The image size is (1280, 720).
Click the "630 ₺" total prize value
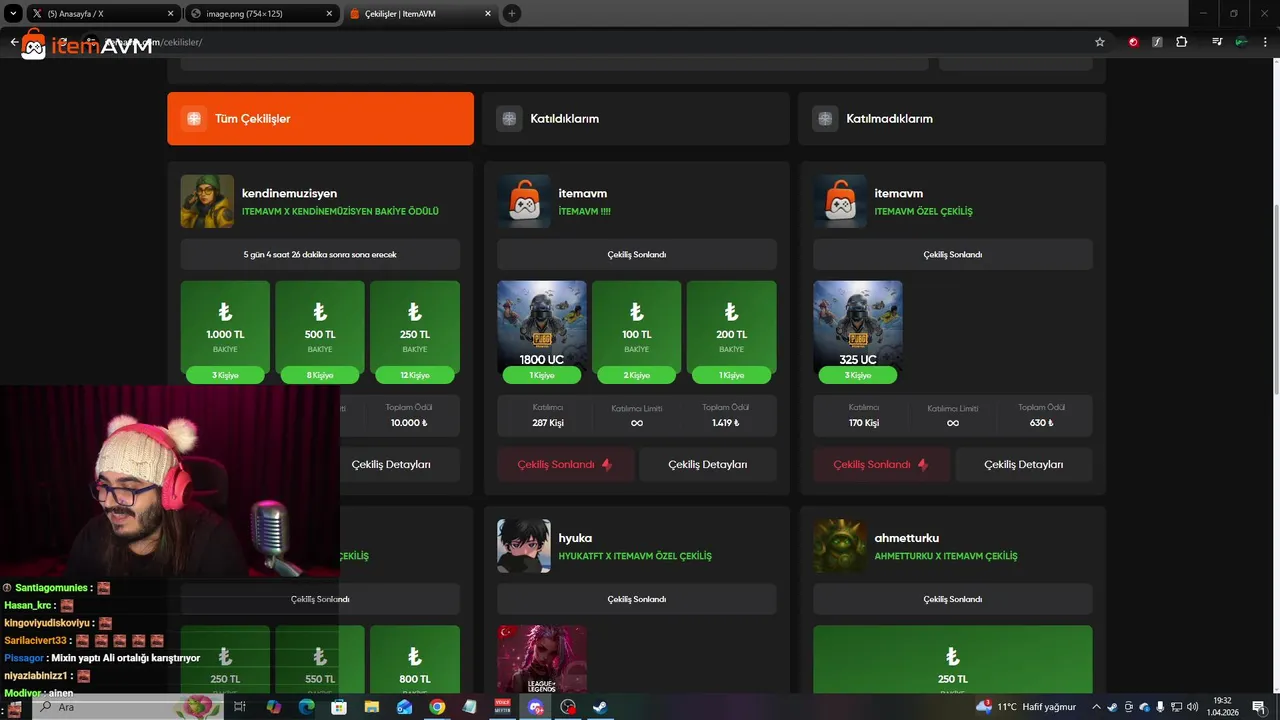(1041, 423)
